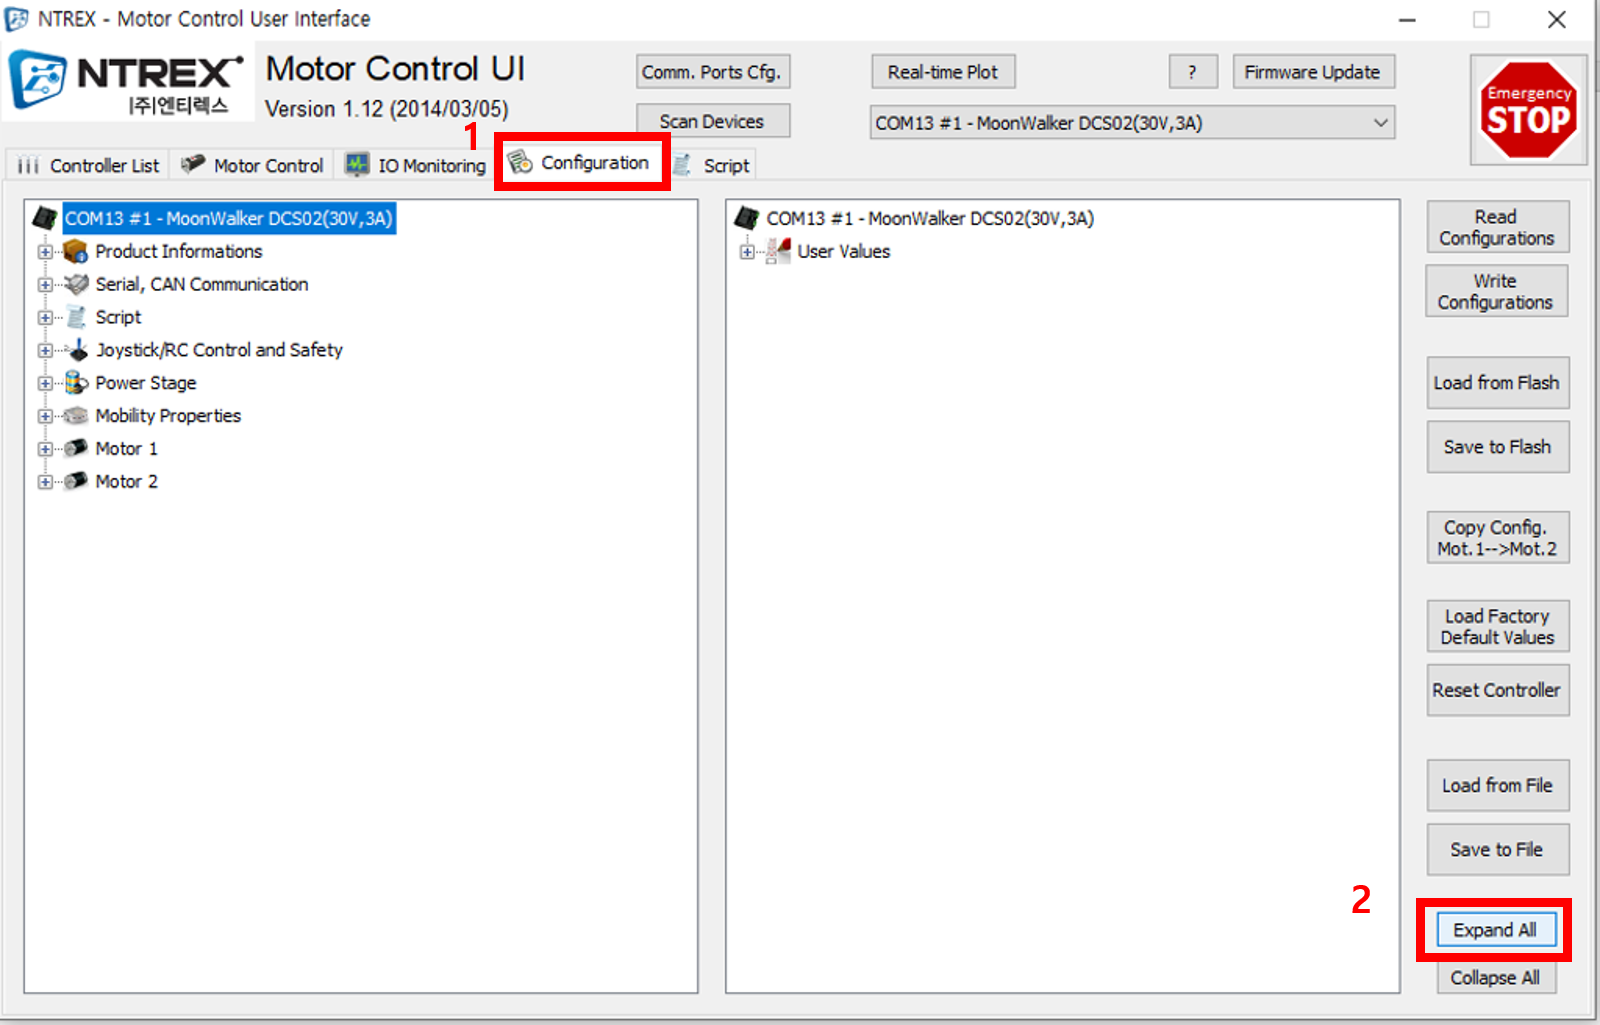Click the Scan Devices button
This screenshot has width=1600, height=1025.
tap(712, 120)
